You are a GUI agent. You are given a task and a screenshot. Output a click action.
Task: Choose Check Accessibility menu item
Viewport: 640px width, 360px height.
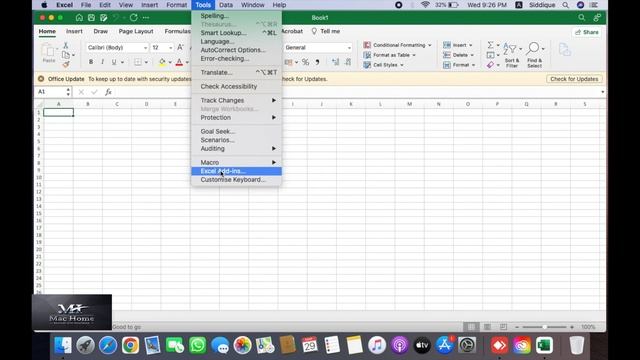click(x=236, y=87)
